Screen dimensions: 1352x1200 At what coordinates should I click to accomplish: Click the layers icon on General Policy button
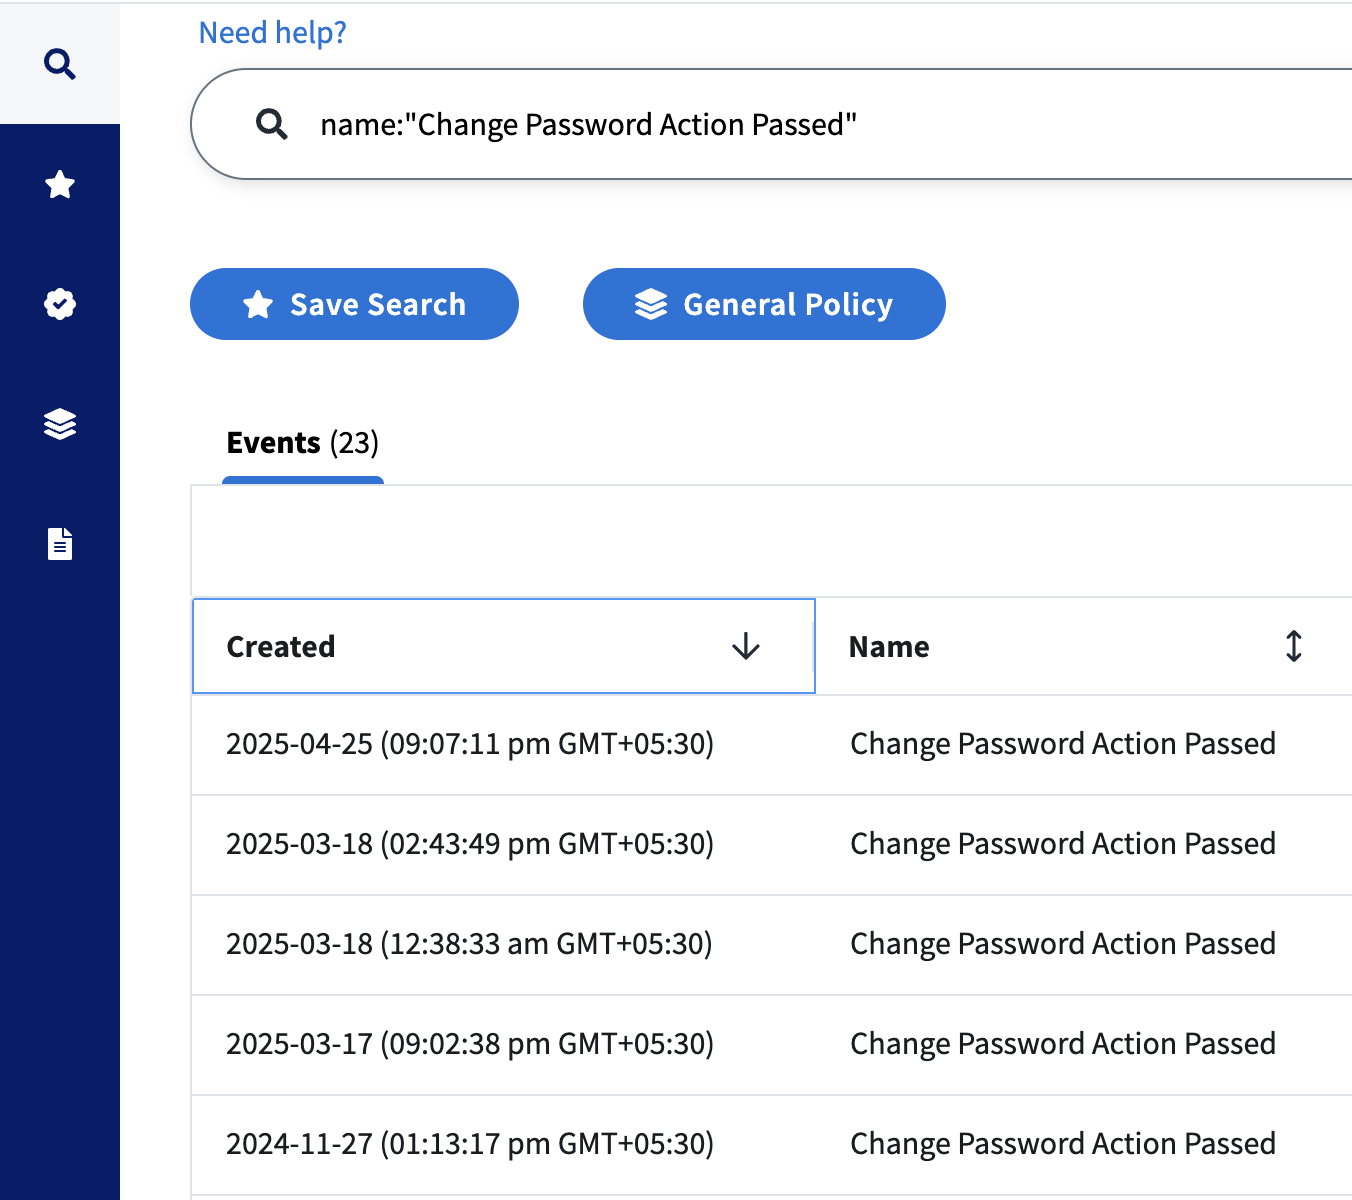pyautogui.click(x=652, y=303)
